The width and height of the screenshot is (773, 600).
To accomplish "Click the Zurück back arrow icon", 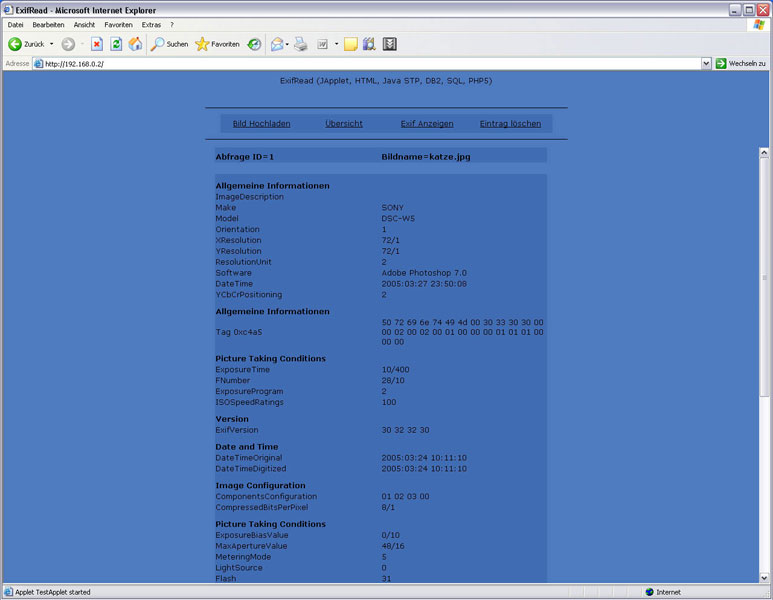I will [x=15, y=44].
